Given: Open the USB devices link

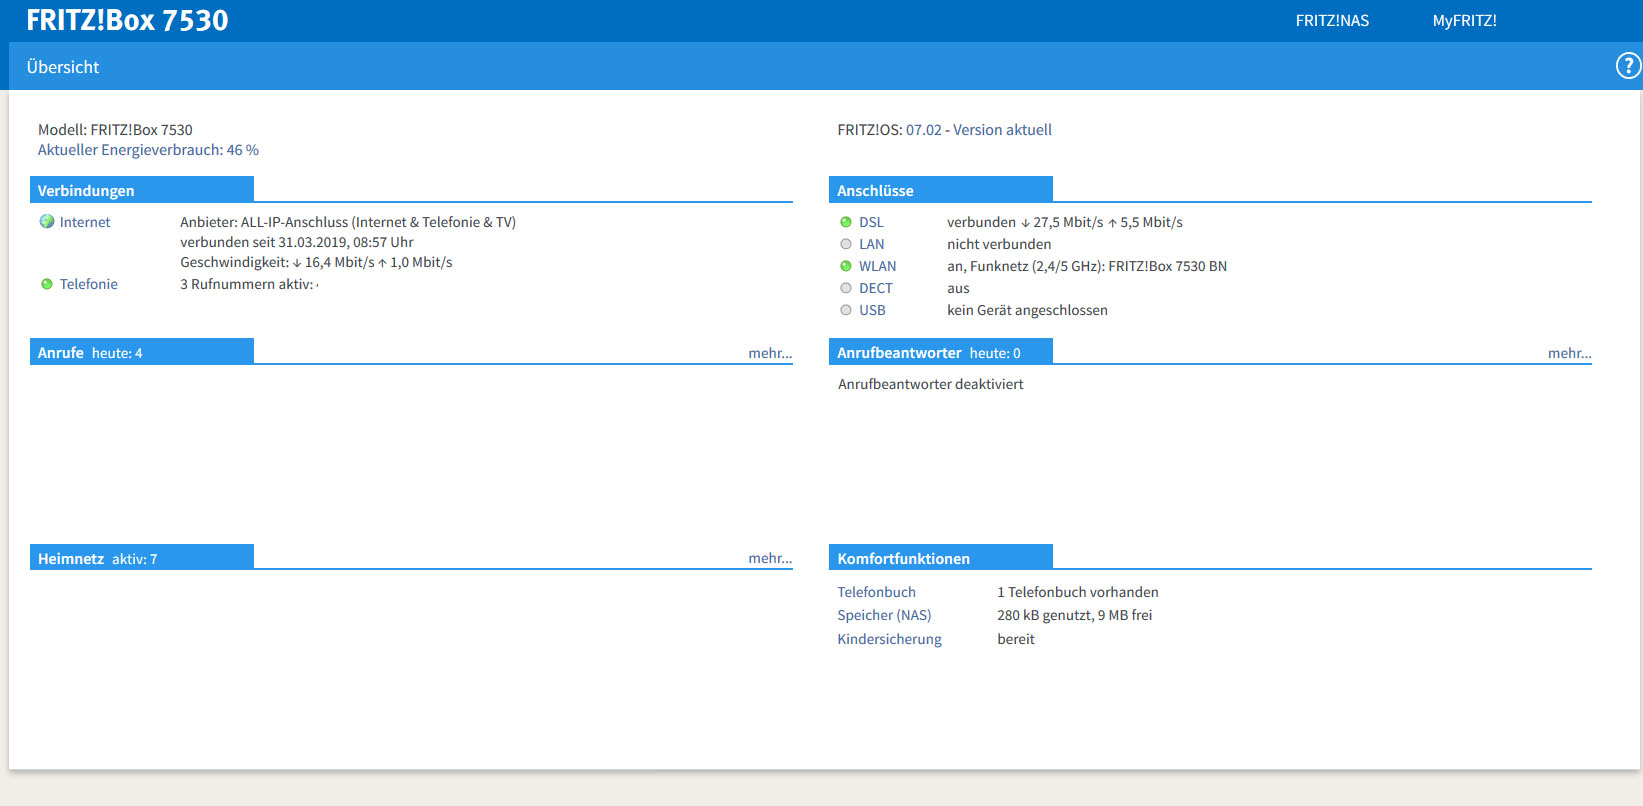Looking at the screenshot, I should coord(872,310).
